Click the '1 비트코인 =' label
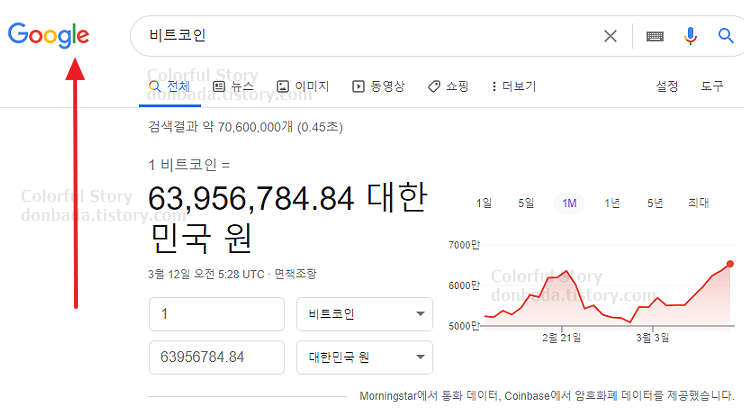Viewport: 744px width, 416px height. pos(189,165)
